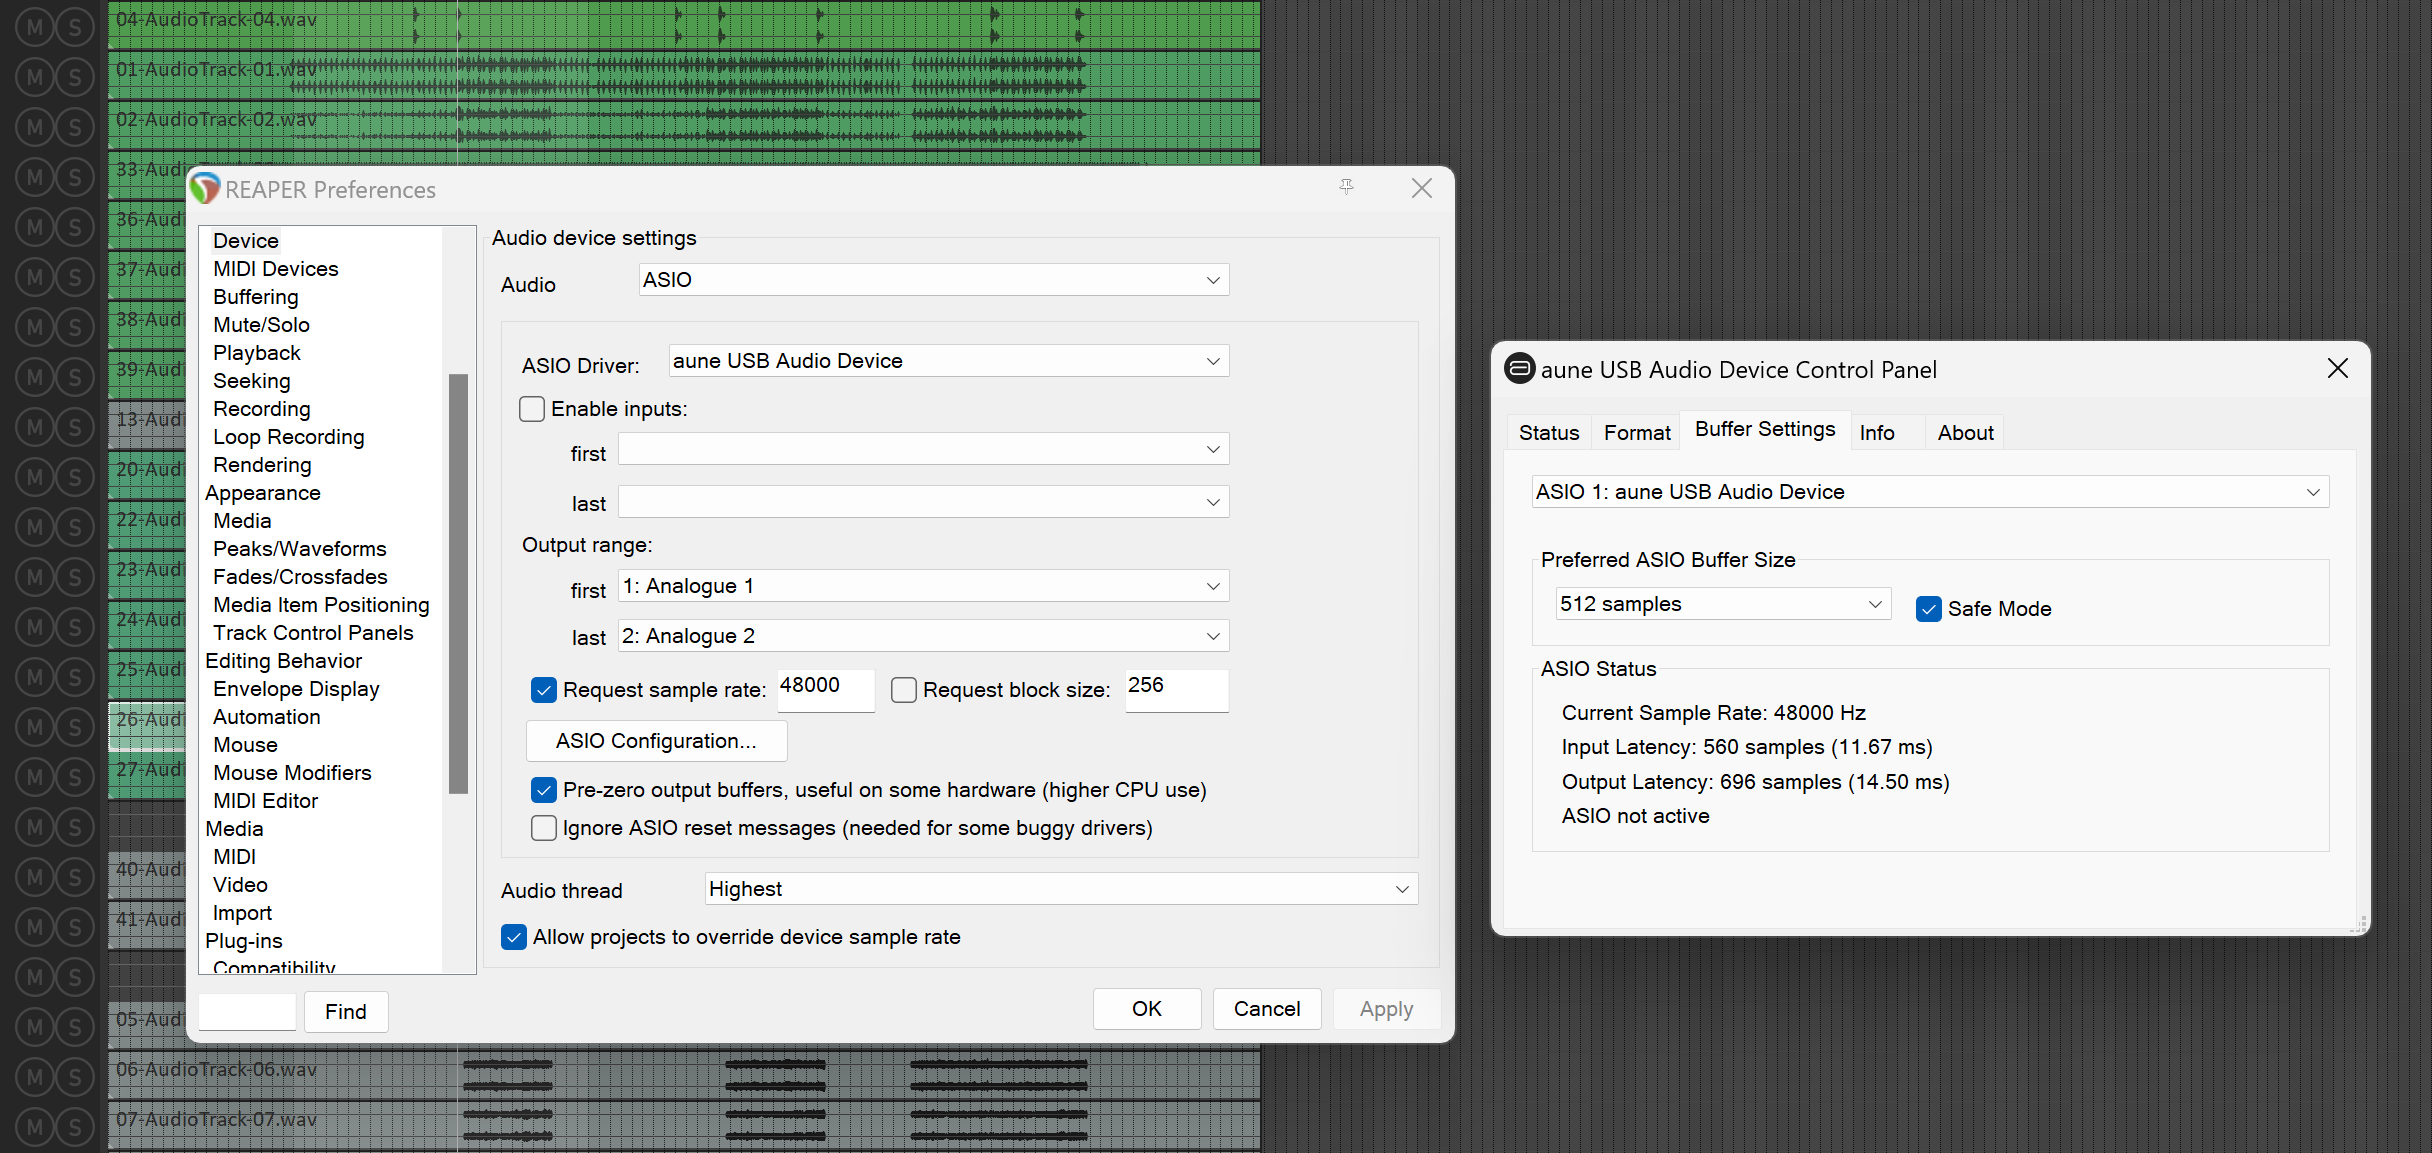Enable the inputs checkbox
The height and width of the screenshot is (1153, 2432).
tap(532, 409)
